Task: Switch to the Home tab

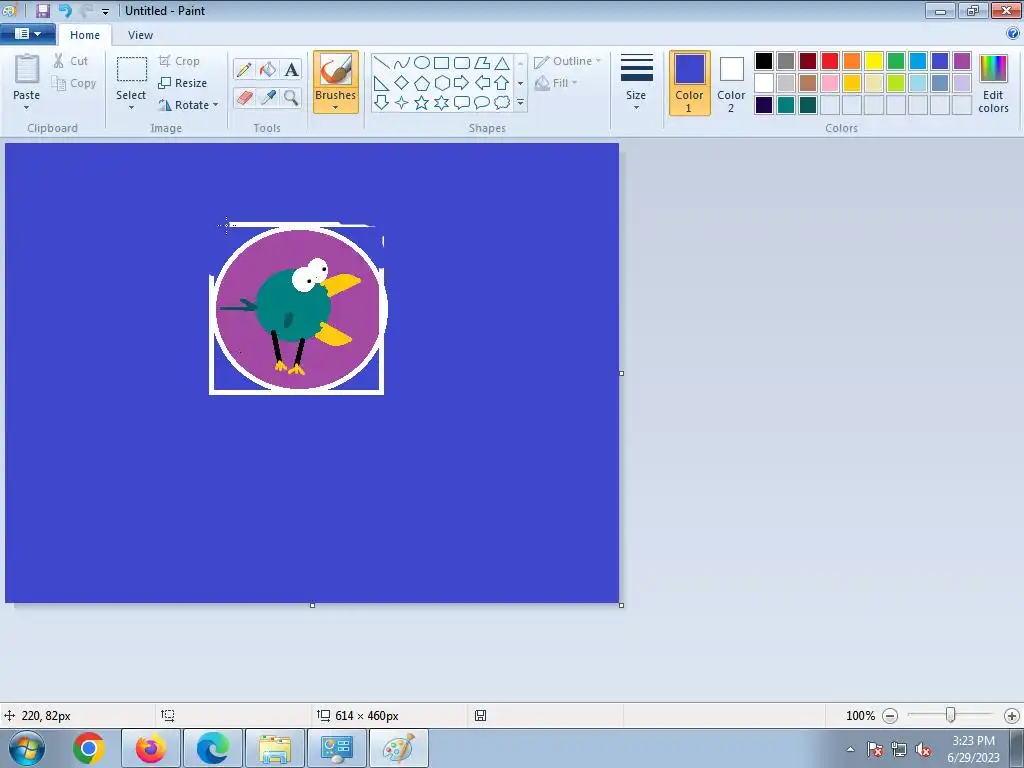Action: tap(85, 35)
